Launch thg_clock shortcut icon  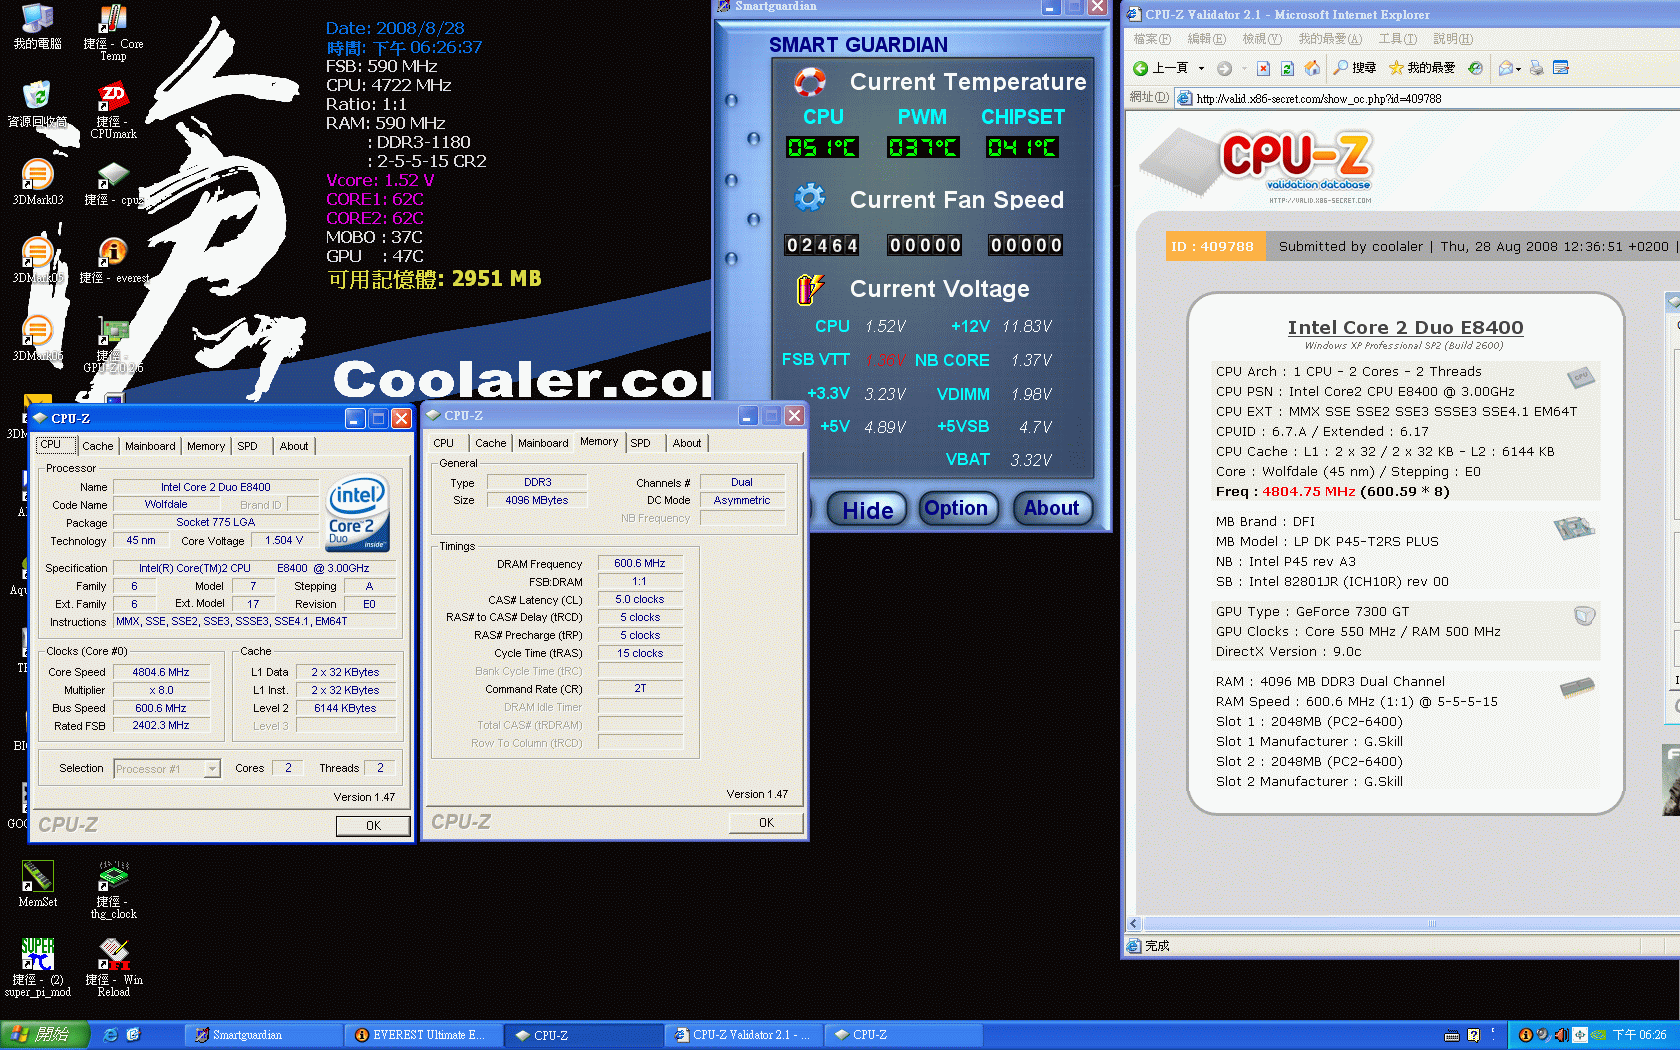pyautogui.click(x=113, y=890)
